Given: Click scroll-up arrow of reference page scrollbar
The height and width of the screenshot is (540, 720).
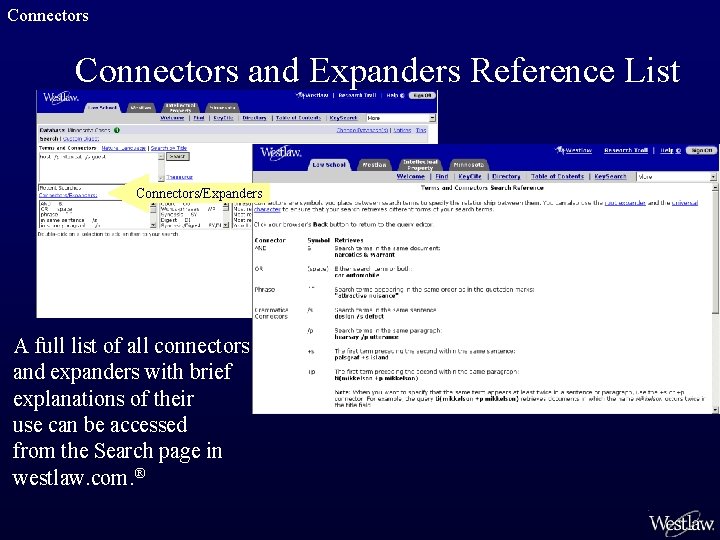Looking at the screenshot, I should 714,187.
